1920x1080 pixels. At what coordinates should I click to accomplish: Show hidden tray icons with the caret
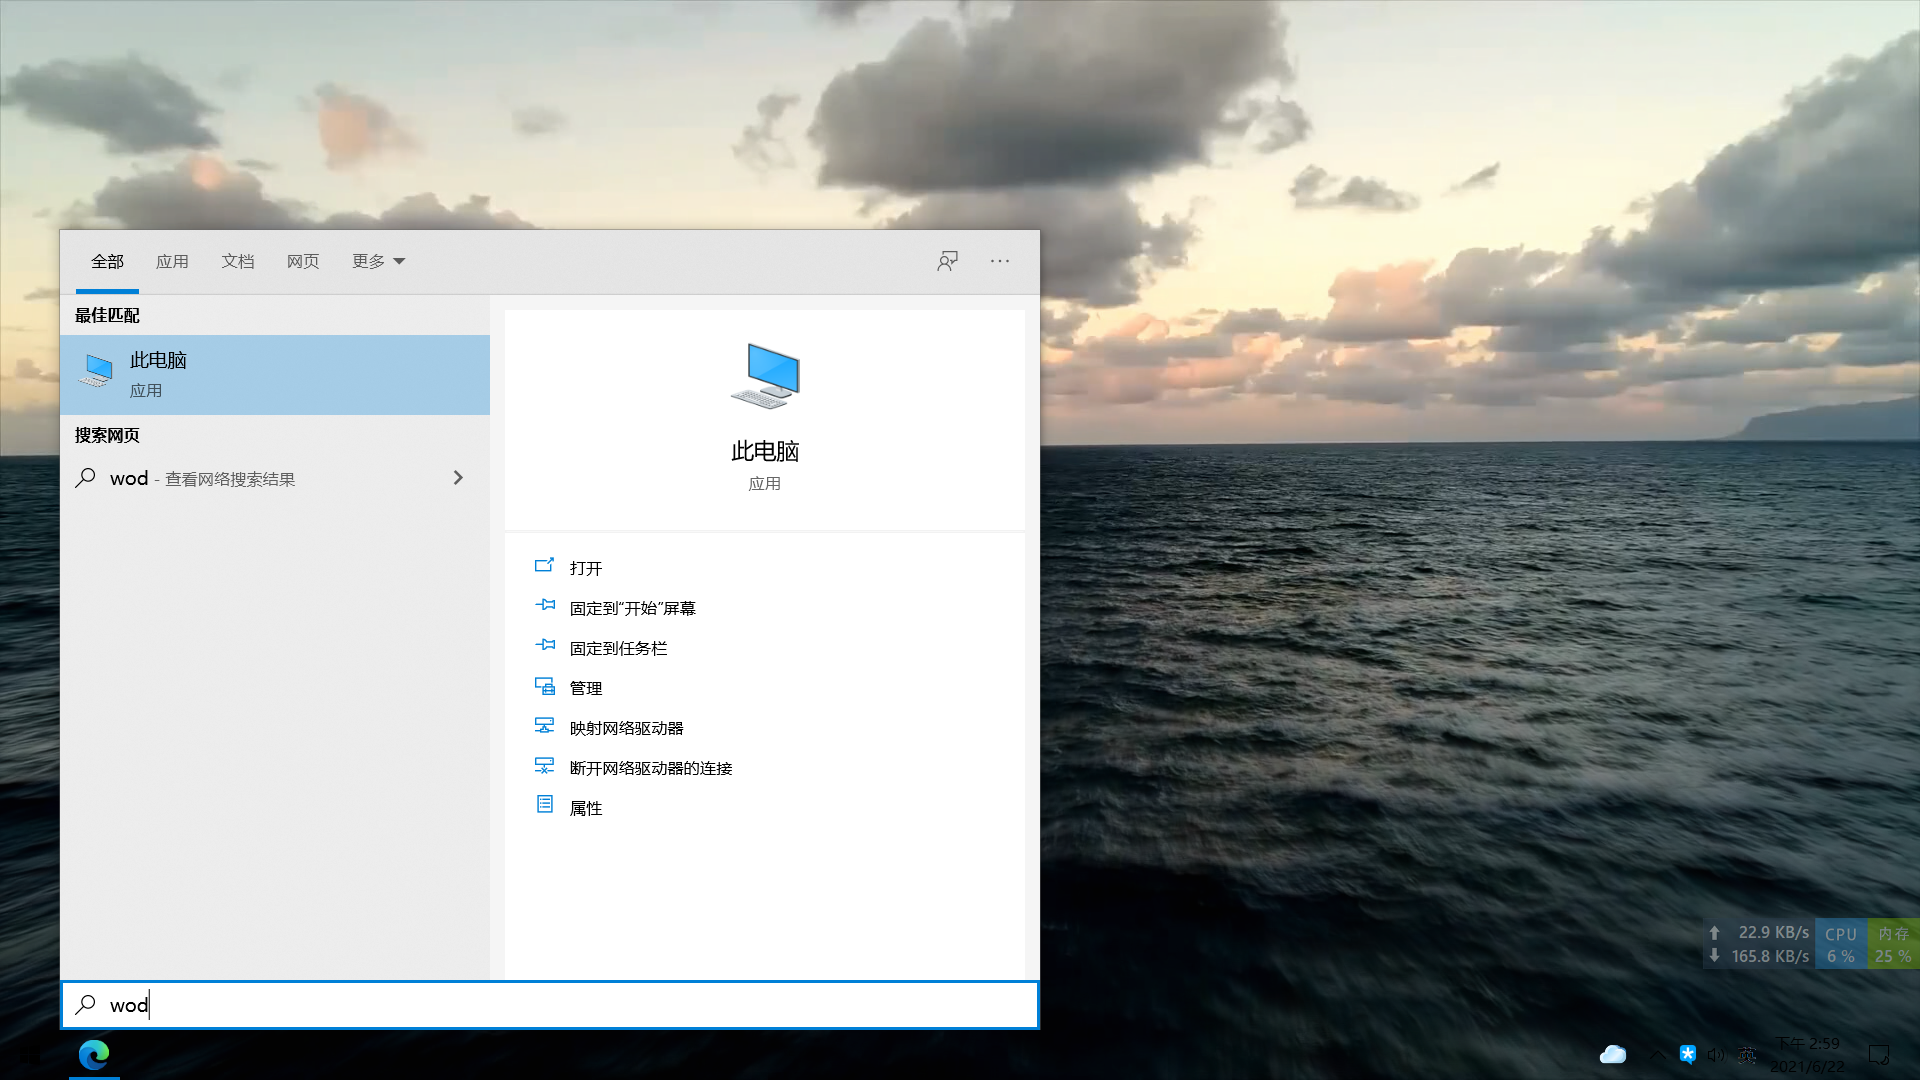point(1657,1054)
